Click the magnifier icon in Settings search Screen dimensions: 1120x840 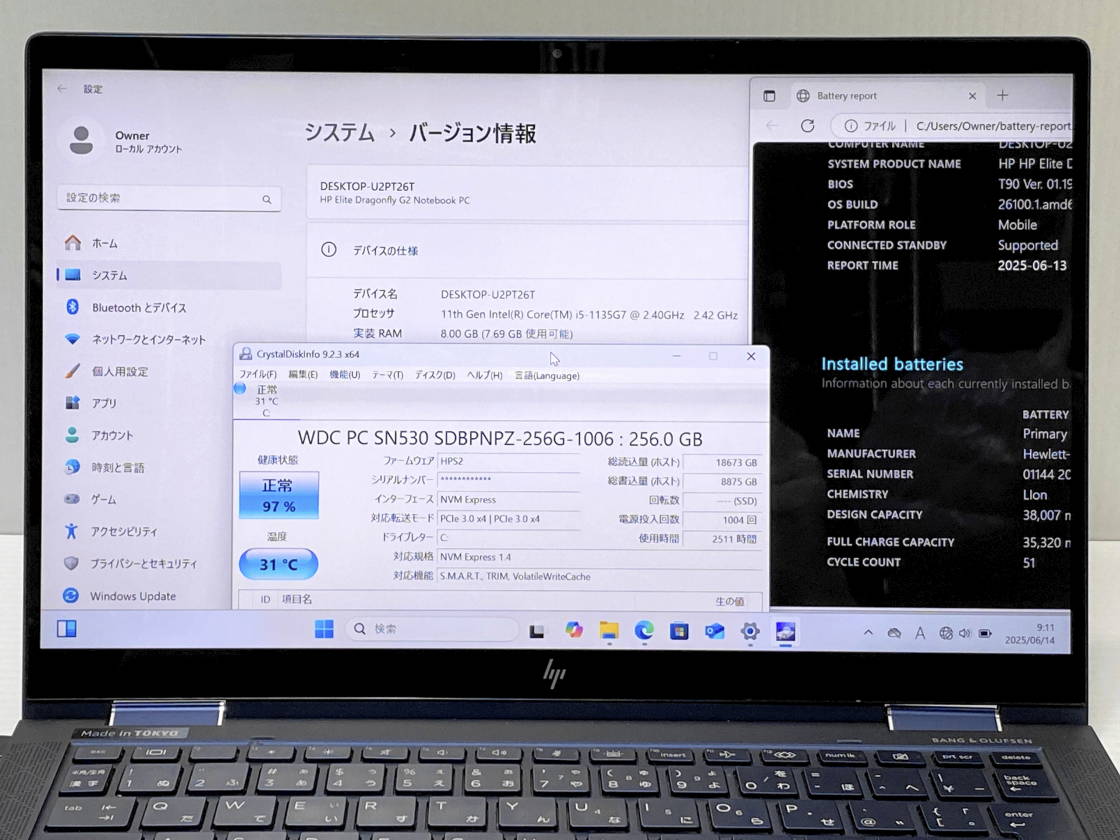(266, 199)
